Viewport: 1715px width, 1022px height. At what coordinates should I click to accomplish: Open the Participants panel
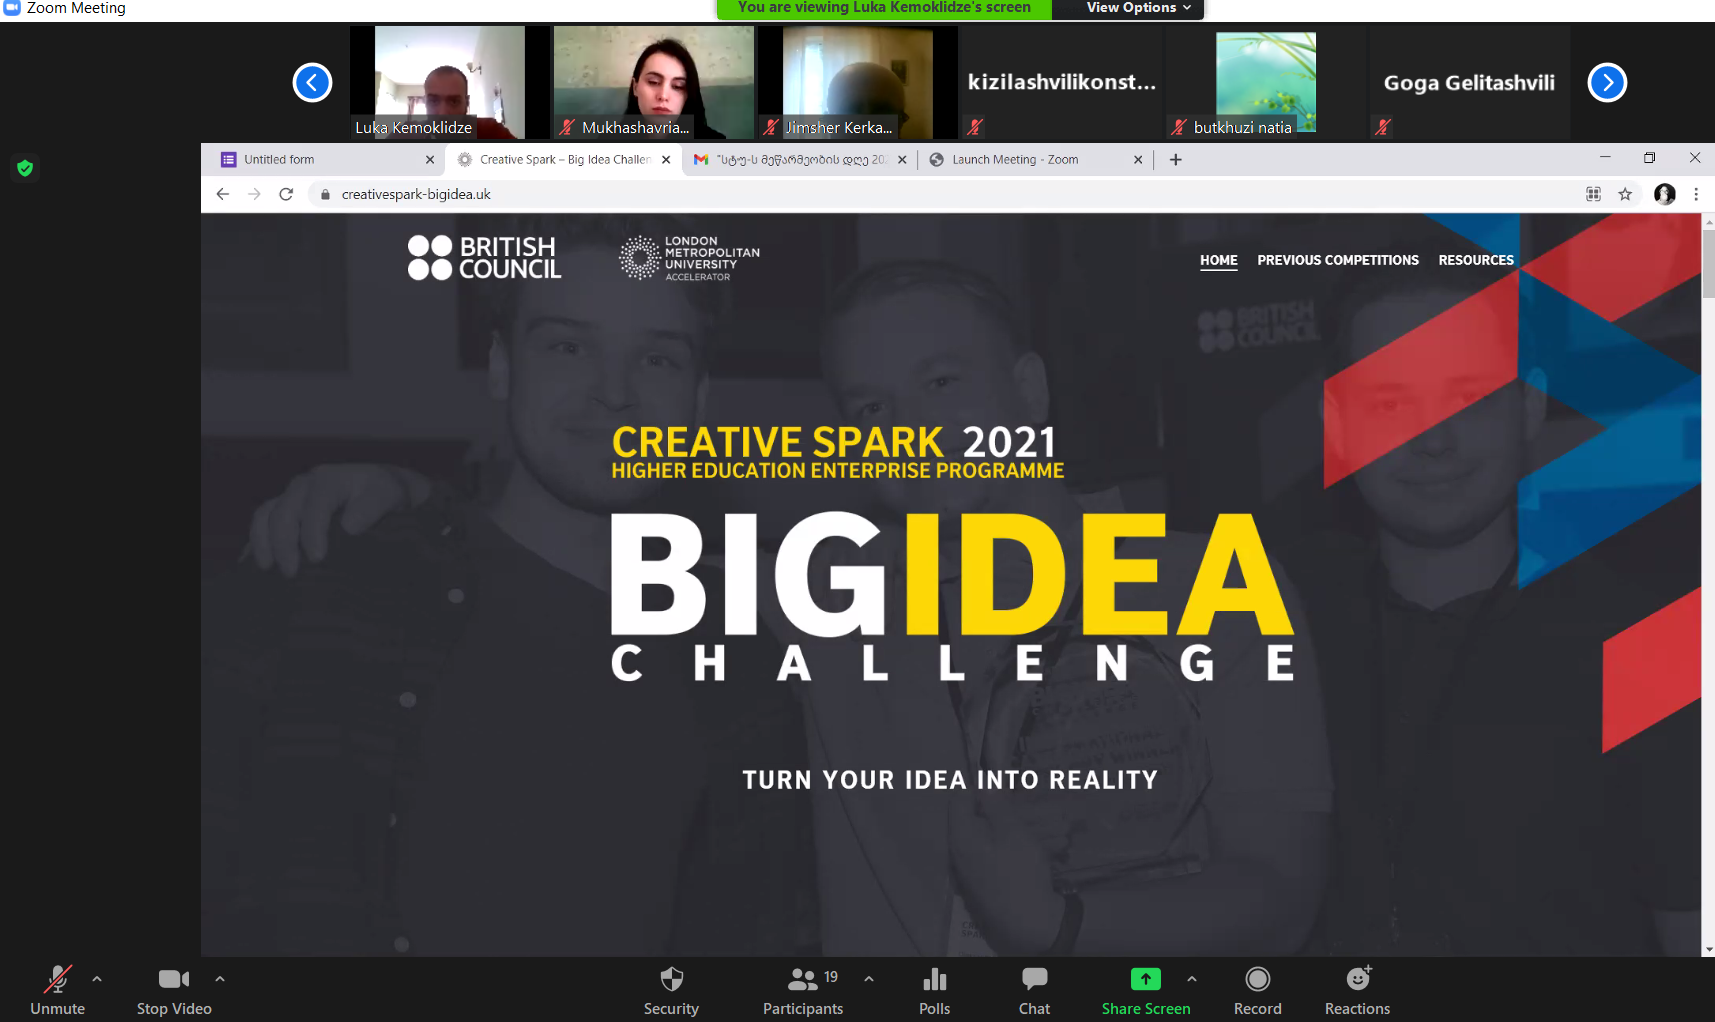click(803, 990)
